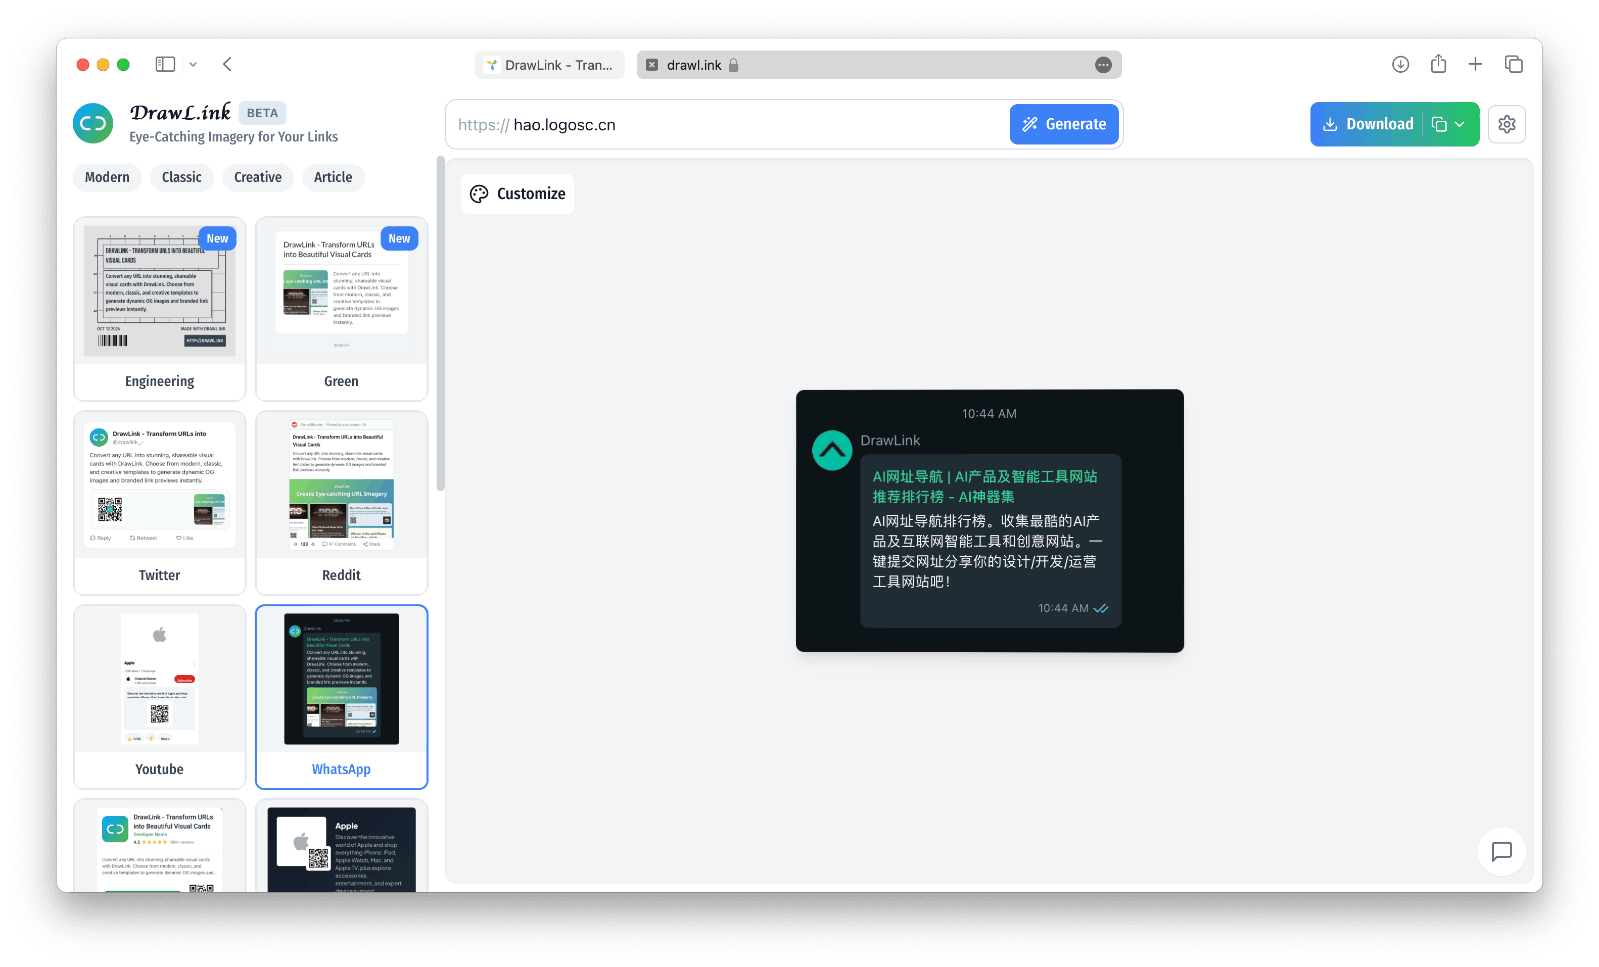The image size is (1599, 967).
Task: Click the template list scrollbar
Action: click(440, 324)
